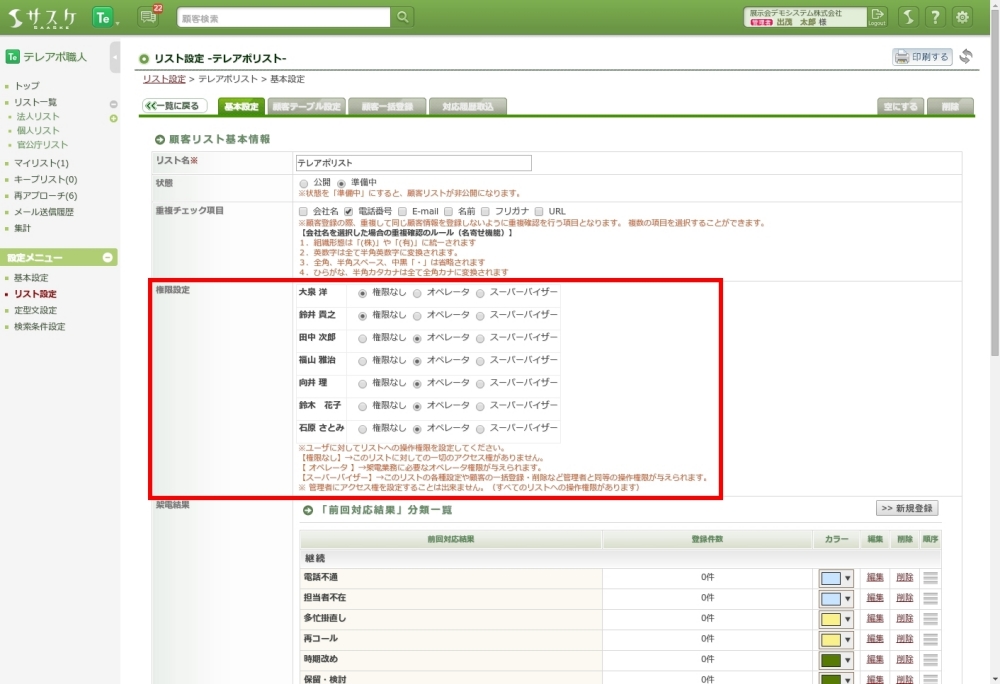Click the 新規登録 button
Screen dimensions: 1000x684
[906, 508]
